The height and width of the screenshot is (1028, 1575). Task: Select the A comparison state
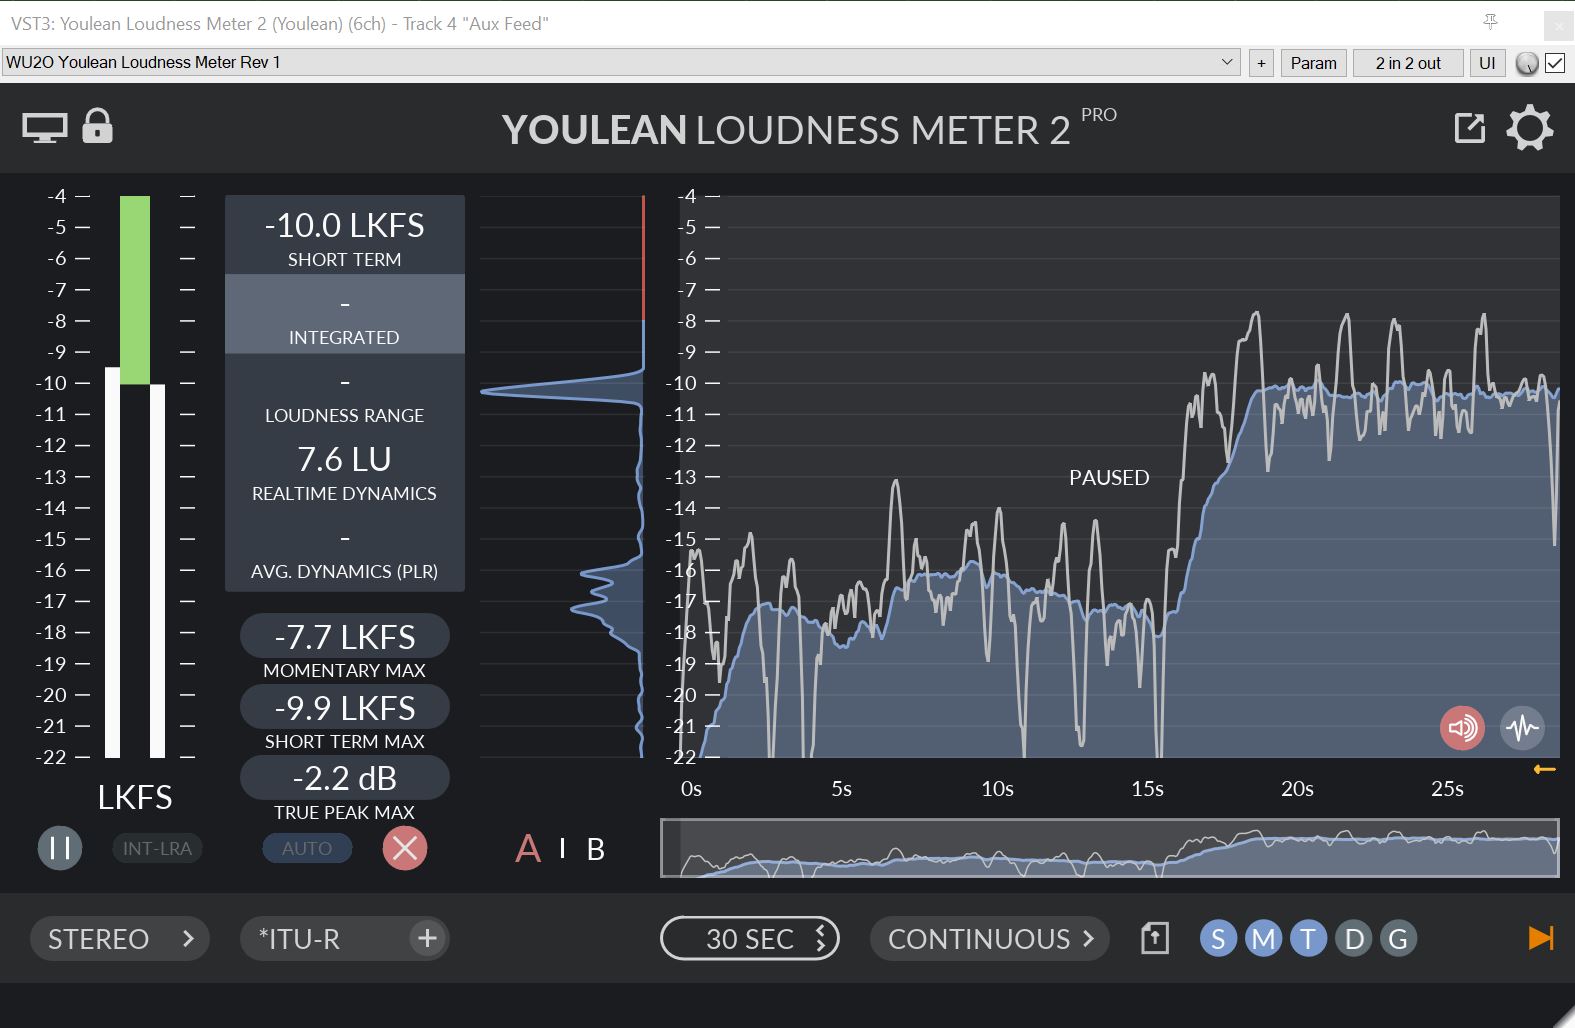[x=527, y=849]
